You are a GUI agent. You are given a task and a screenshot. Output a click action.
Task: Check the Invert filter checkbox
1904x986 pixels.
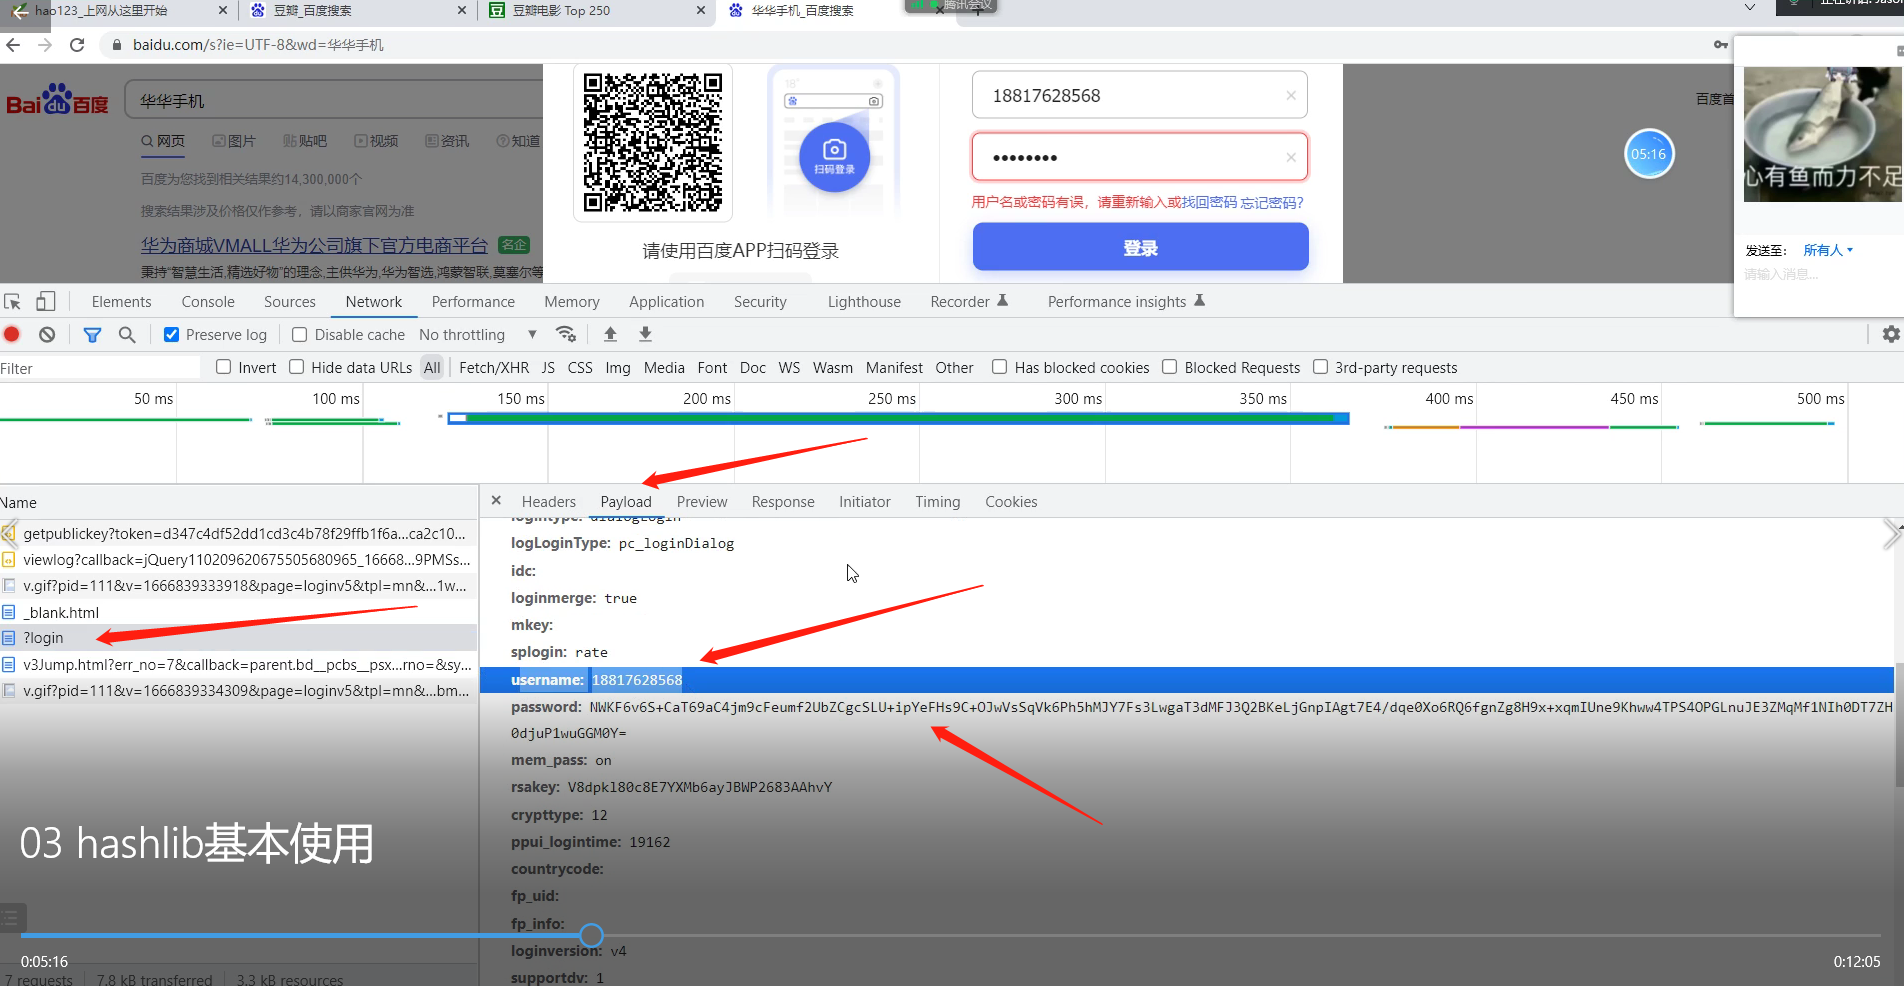[224, 367]
